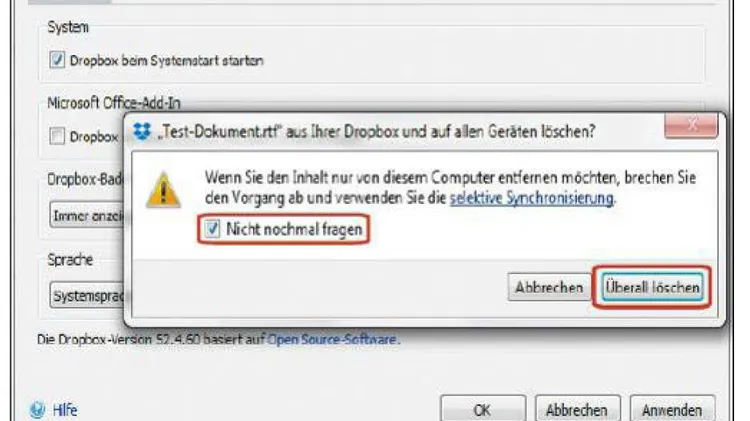Open the Systemsprache language dropdown
This screenshot has height=421, width=750.
(87, 295)
